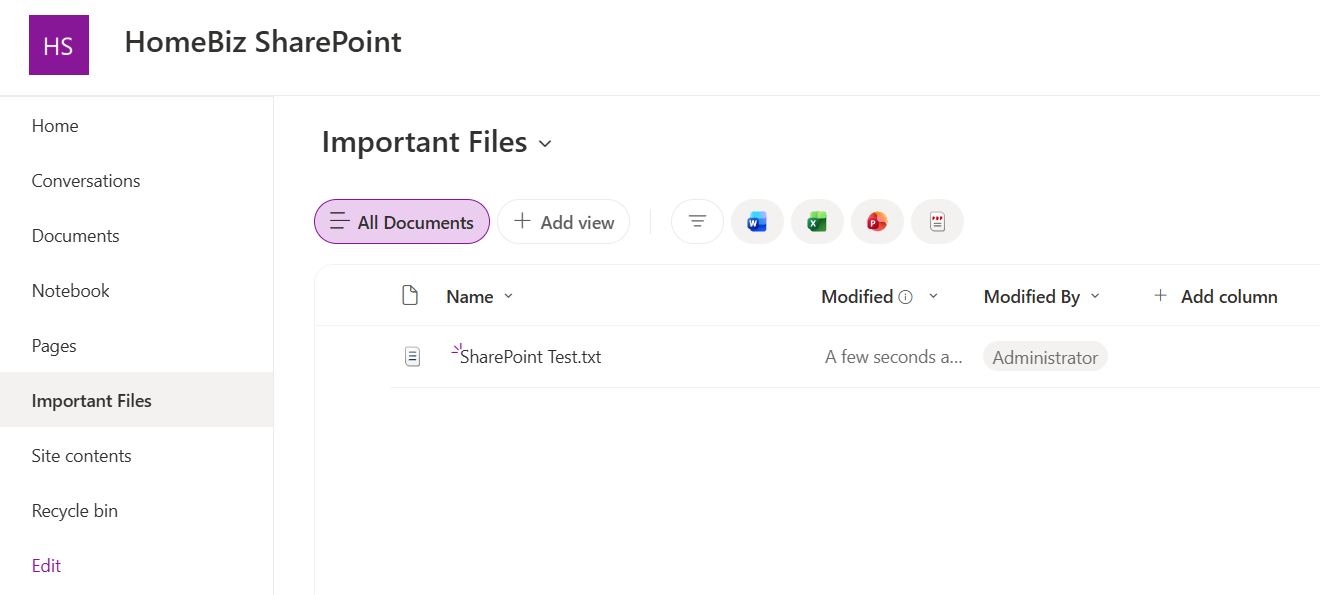Click the HomeBiz SharePoint site title
The width and height of the screenshot is (1320, 595).
(x=263, y=42)
